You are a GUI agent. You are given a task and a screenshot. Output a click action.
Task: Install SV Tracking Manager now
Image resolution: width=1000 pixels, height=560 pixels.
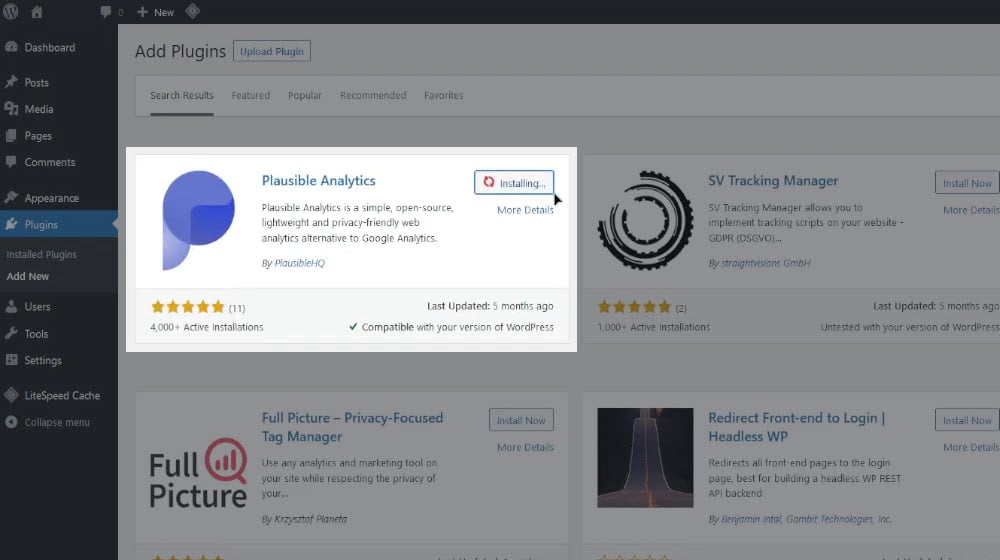[x=967, y=182]
